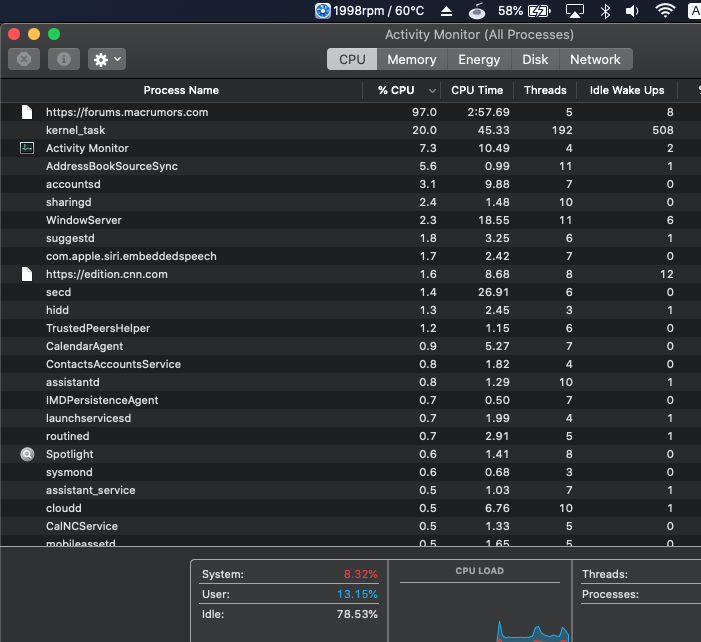
Task: Select the WindowServer process
Action: click(x=84, y=220)
